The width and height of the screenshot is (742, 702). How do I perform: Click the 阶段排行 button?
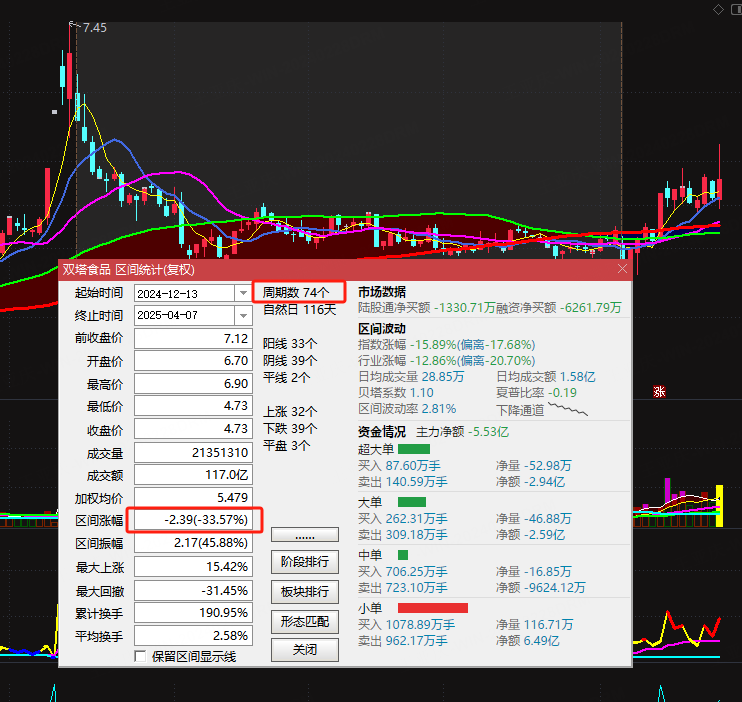tap(305, 562)
